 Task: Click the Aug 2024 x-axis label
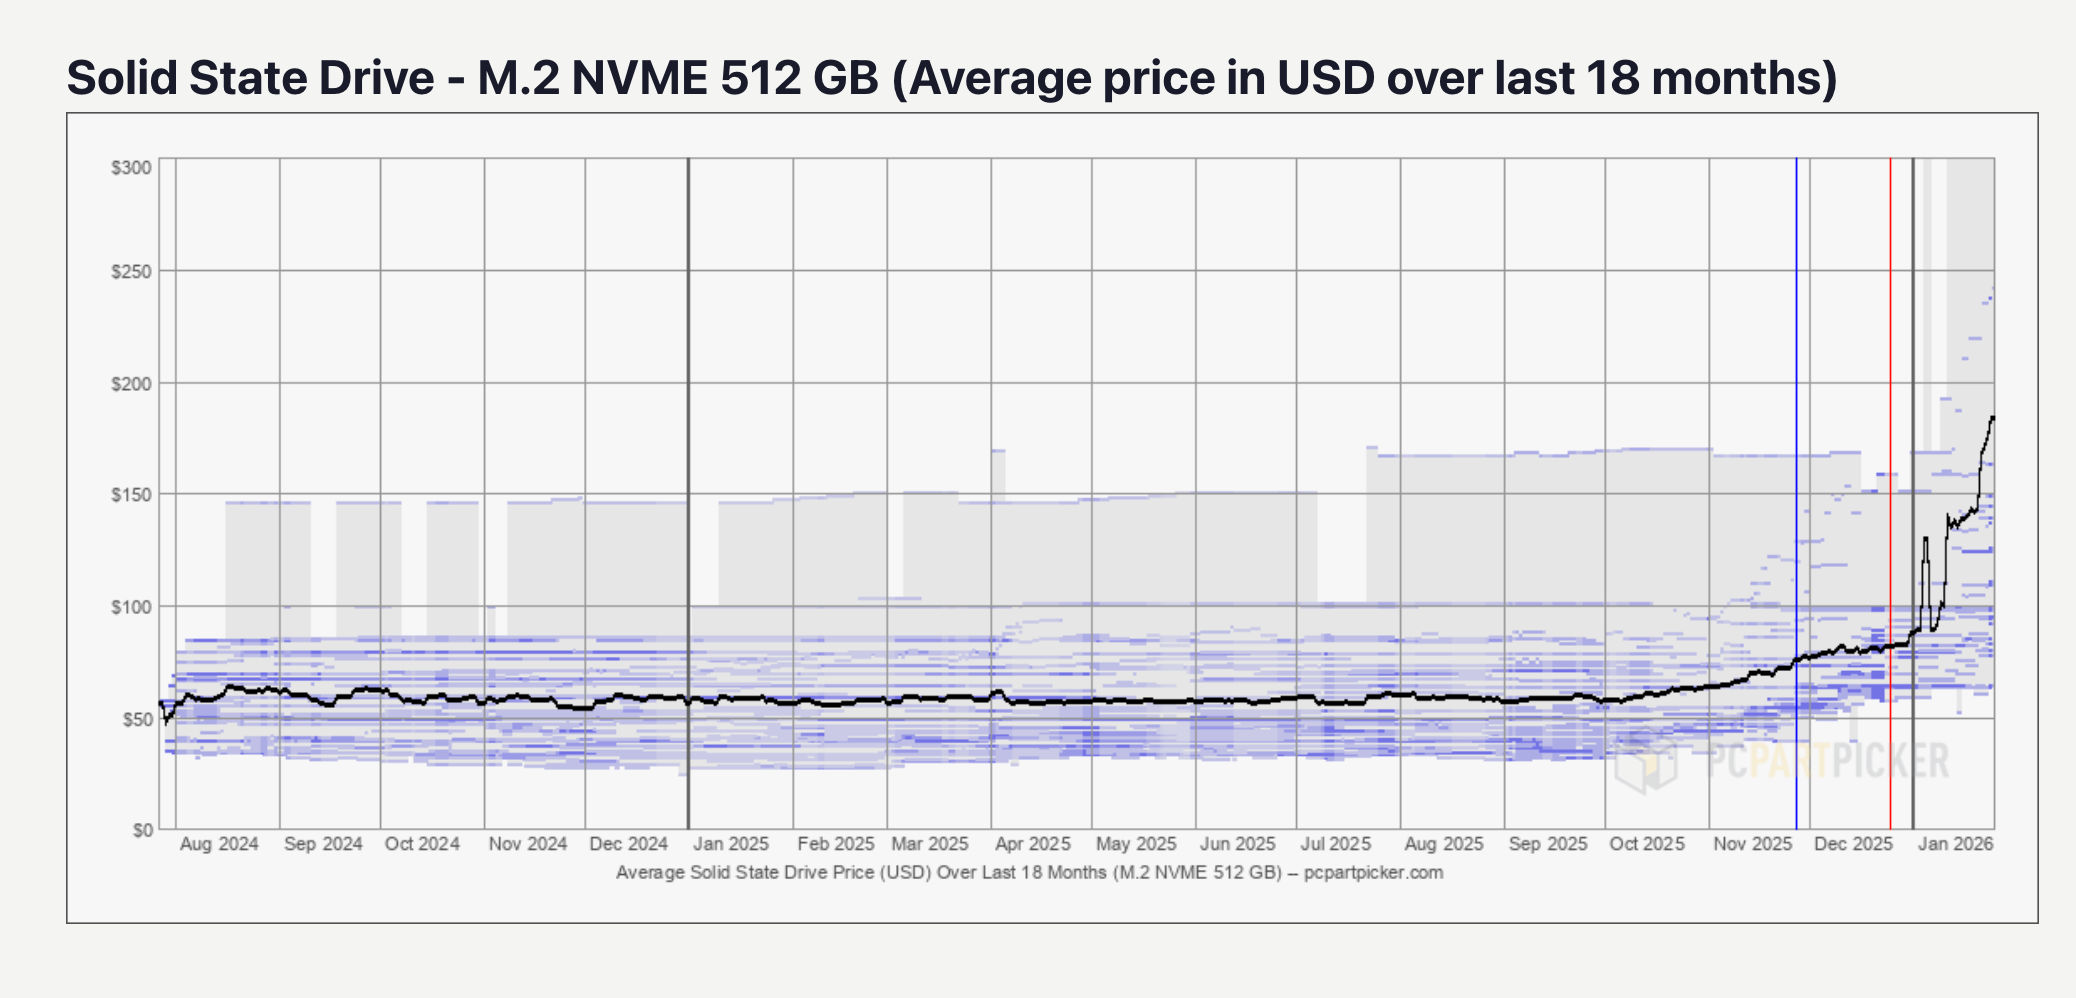219,844
